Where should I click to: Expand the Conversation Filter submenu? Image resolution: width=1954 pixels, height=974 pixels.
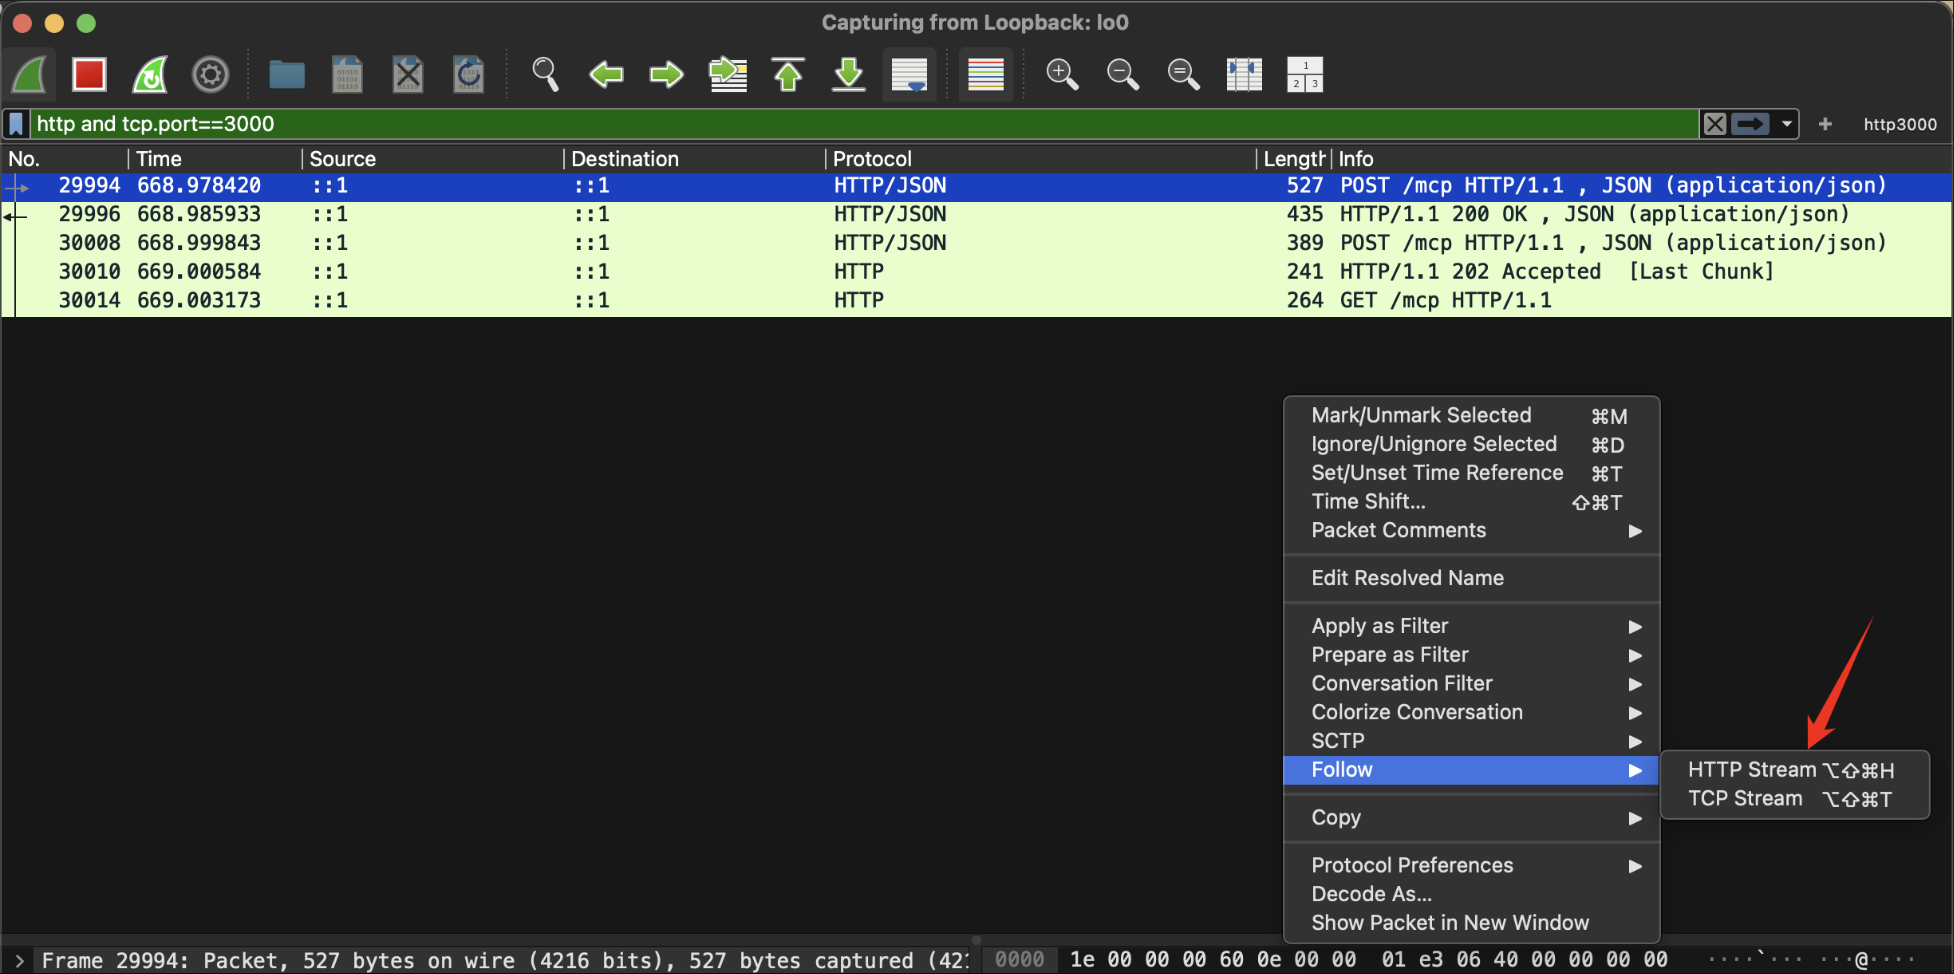(1471, 684)
